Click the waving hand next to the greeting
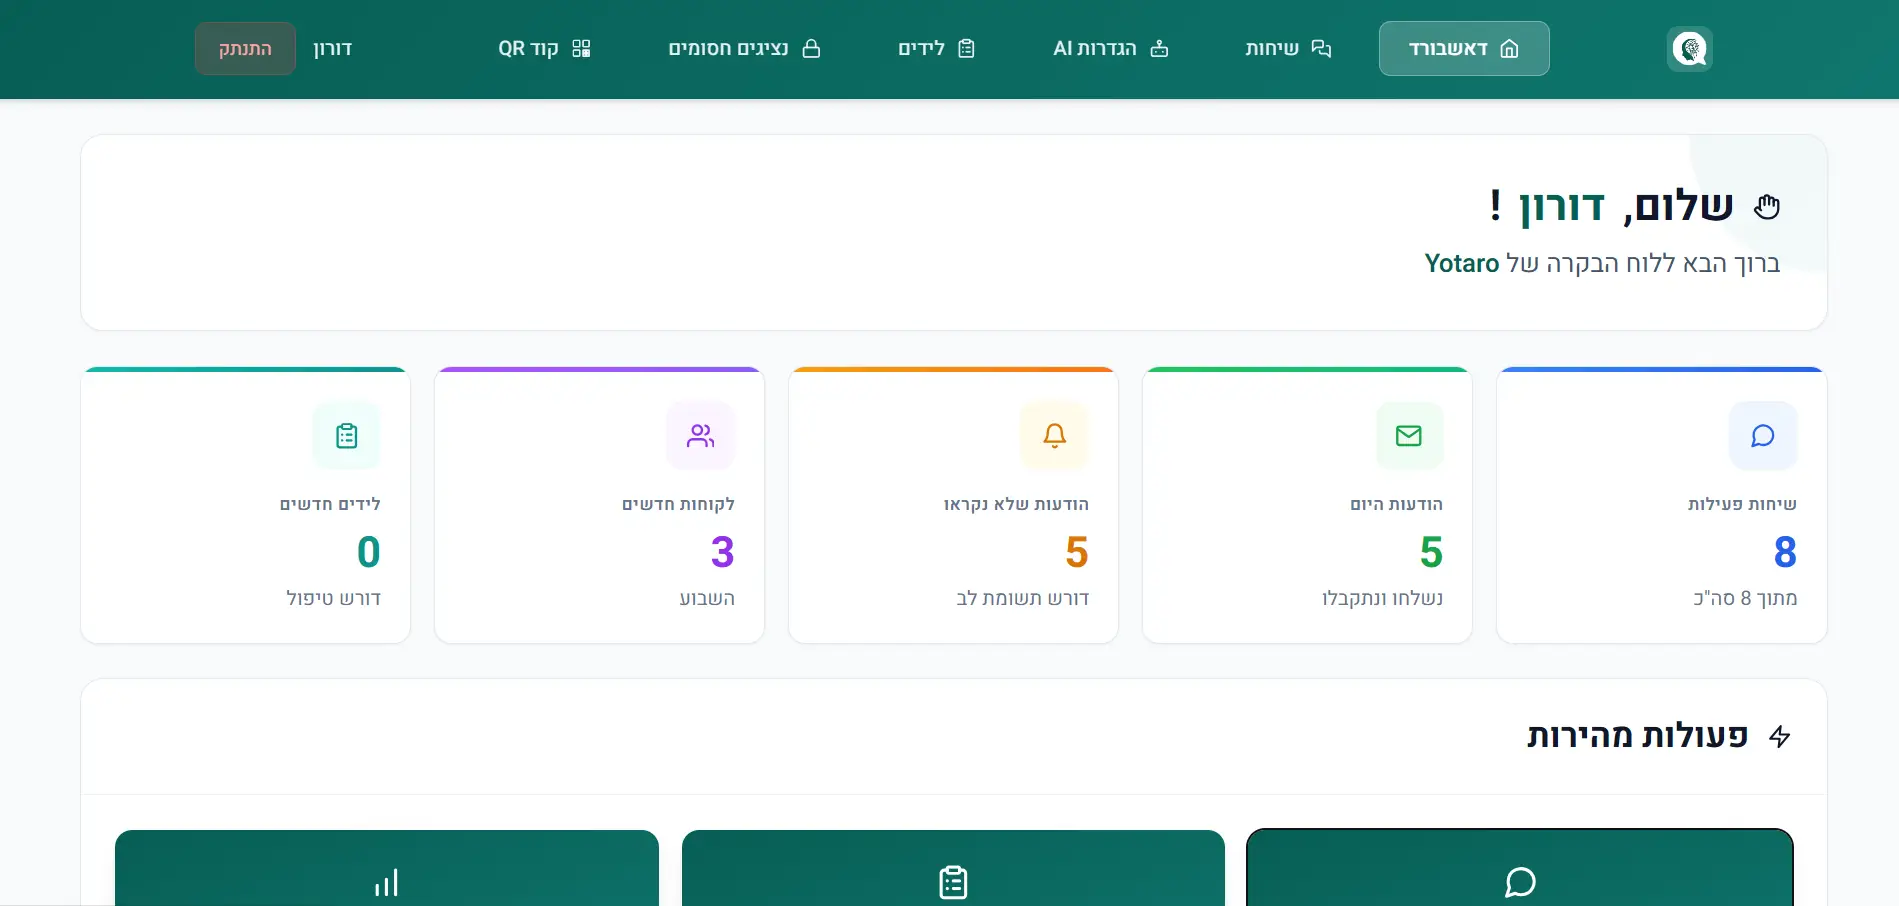The width and height of the screenshot is (1899, 906). tap(1766, 205)
